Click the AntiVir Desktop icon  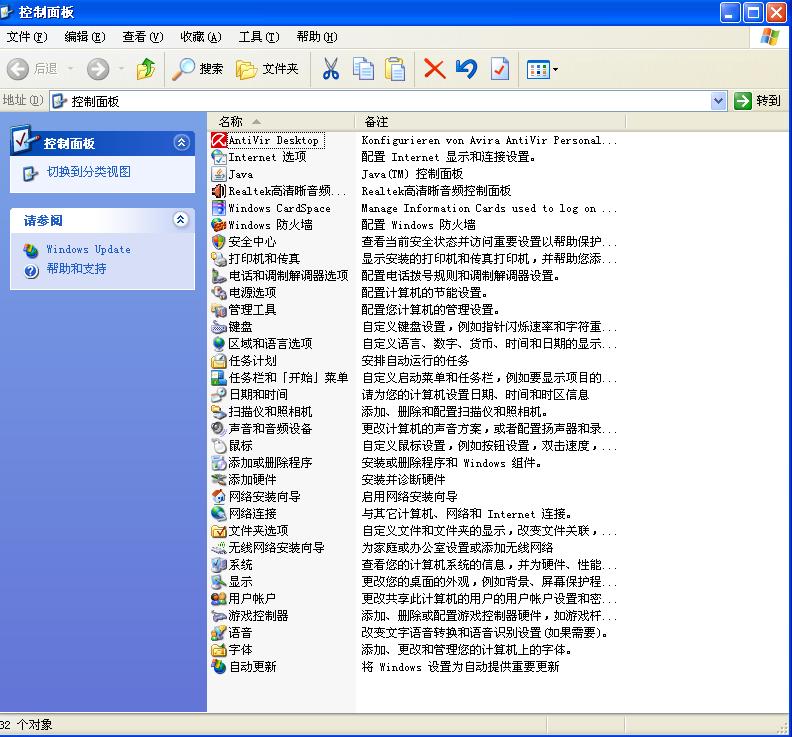(219, 140)
